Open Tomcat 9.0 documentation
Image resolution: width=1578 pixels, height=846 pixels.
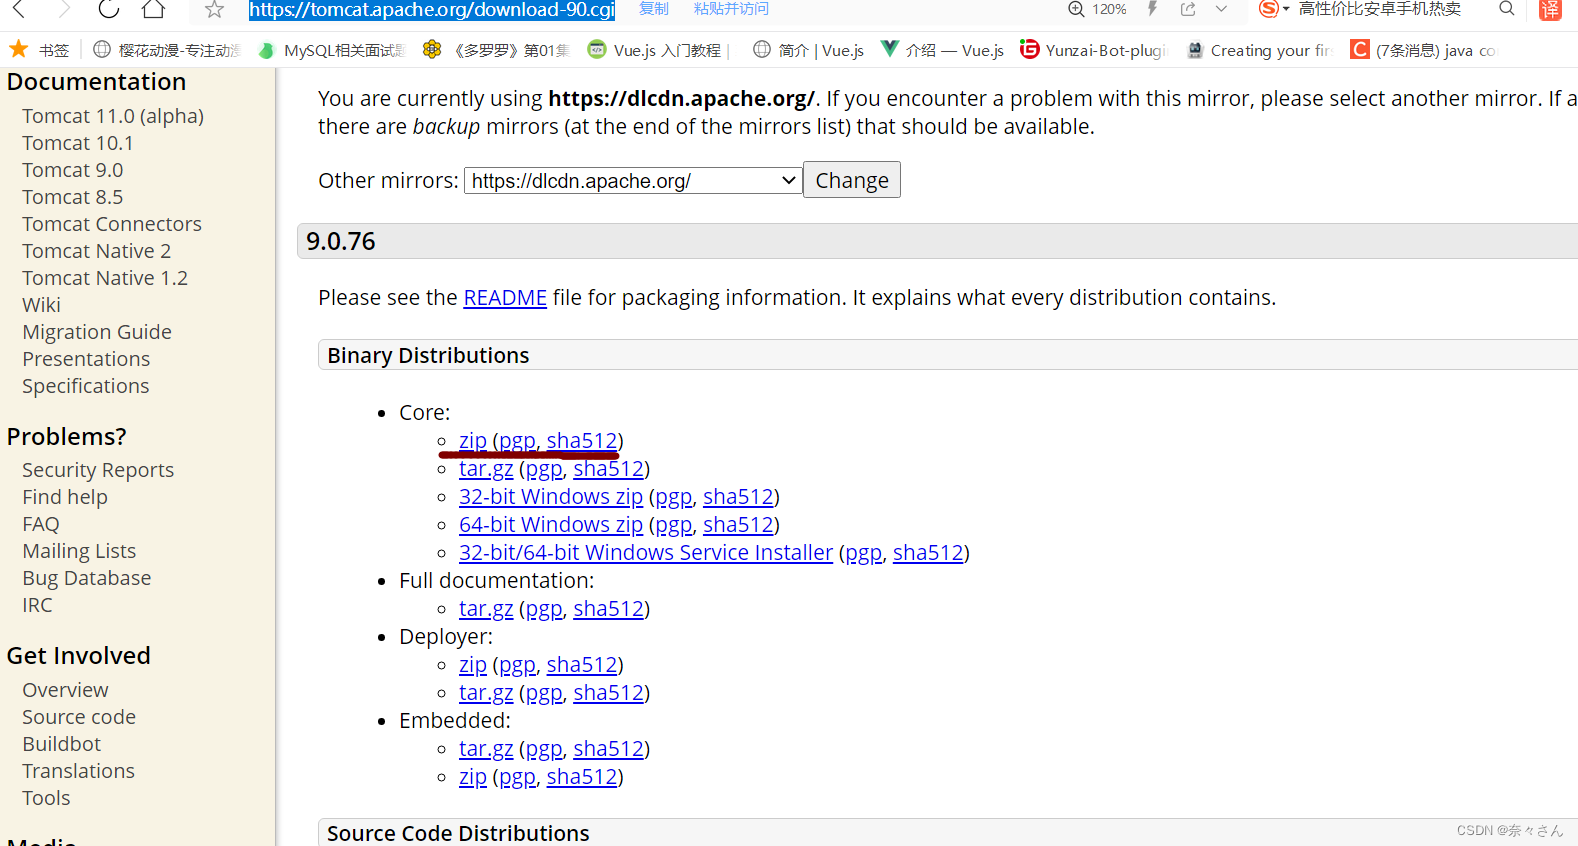coord(73,170)
